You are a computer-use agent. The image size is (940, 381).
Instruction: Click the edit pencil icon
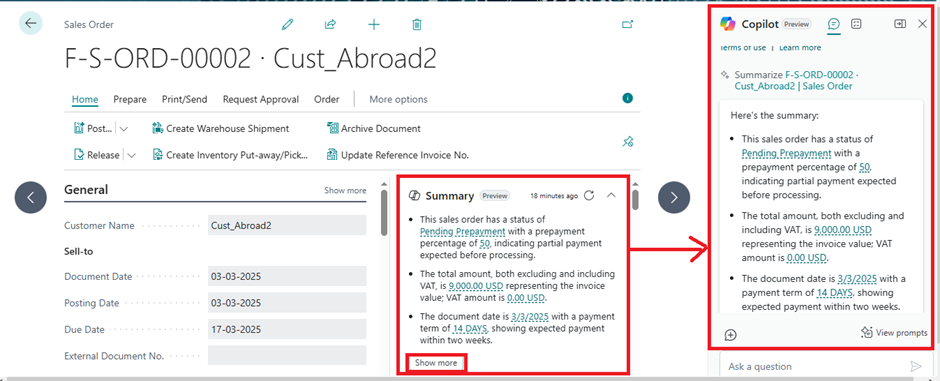pyautogui.click(x=288, y=25)
